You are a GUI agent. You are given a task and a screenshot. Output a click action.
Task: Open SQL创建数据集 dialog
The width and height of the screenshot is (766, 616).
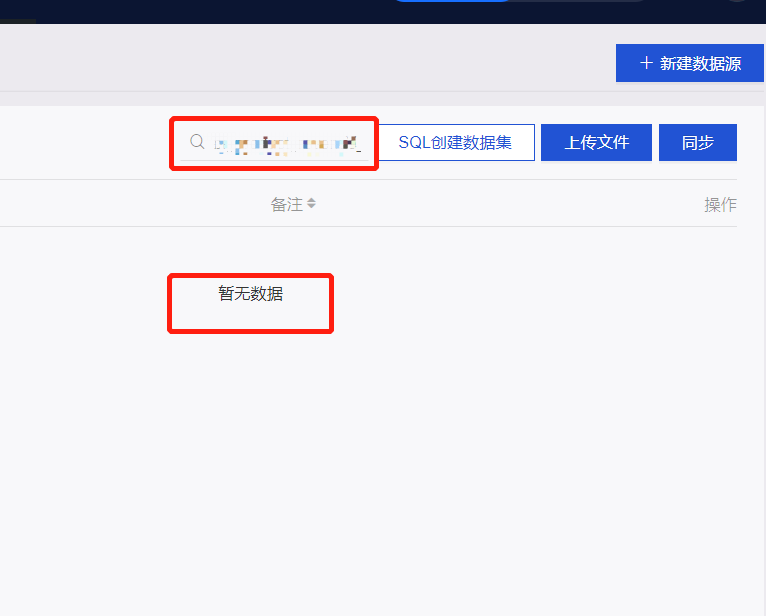pyautogui.click(x=455, y=142)
